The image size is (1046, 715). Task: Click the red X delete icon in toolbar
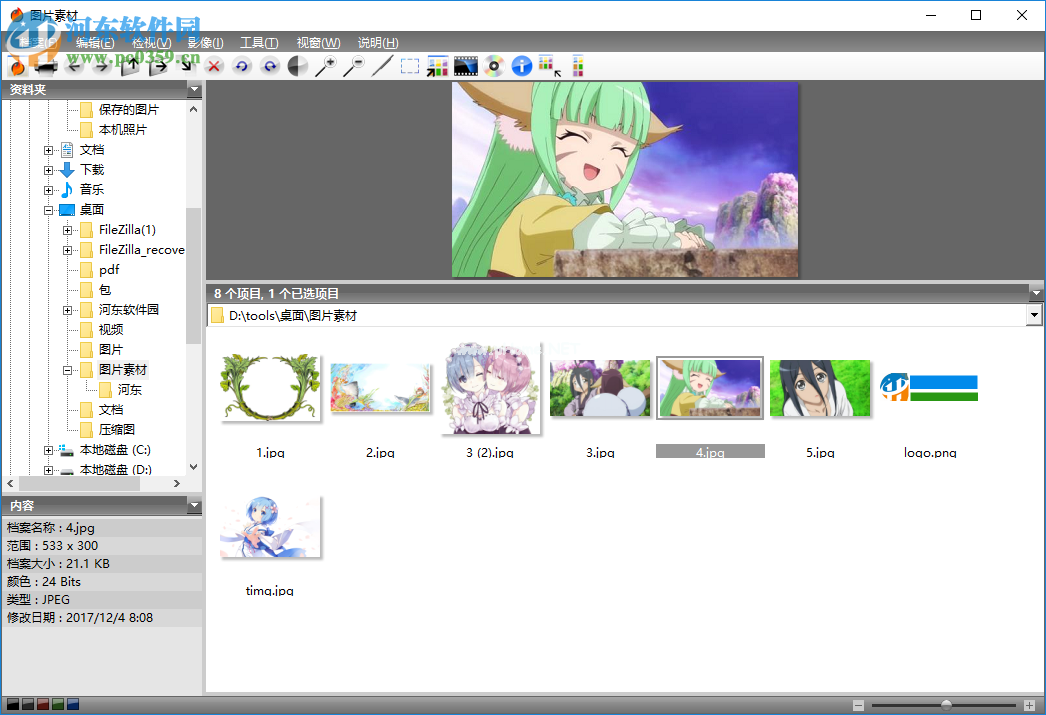click(x=214, y=66)
